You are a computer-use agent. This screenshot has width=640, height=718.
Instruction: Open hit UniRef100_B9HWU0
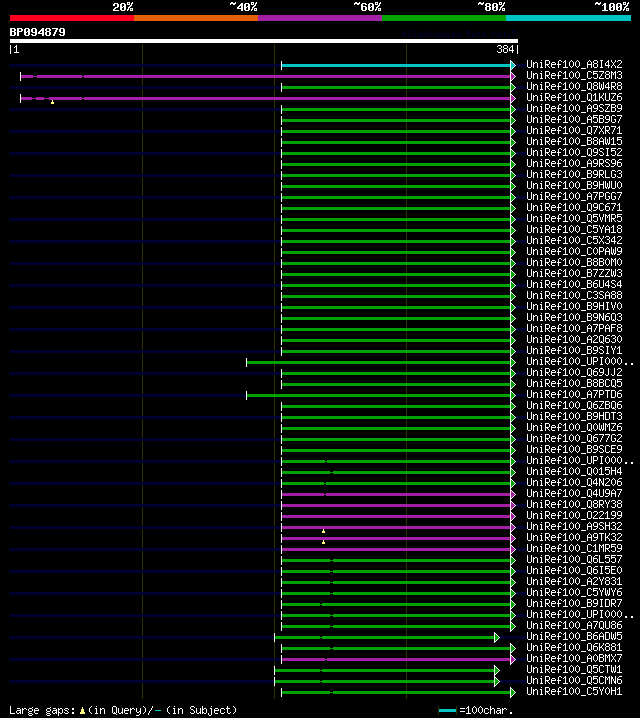click(x=574, y=185)
